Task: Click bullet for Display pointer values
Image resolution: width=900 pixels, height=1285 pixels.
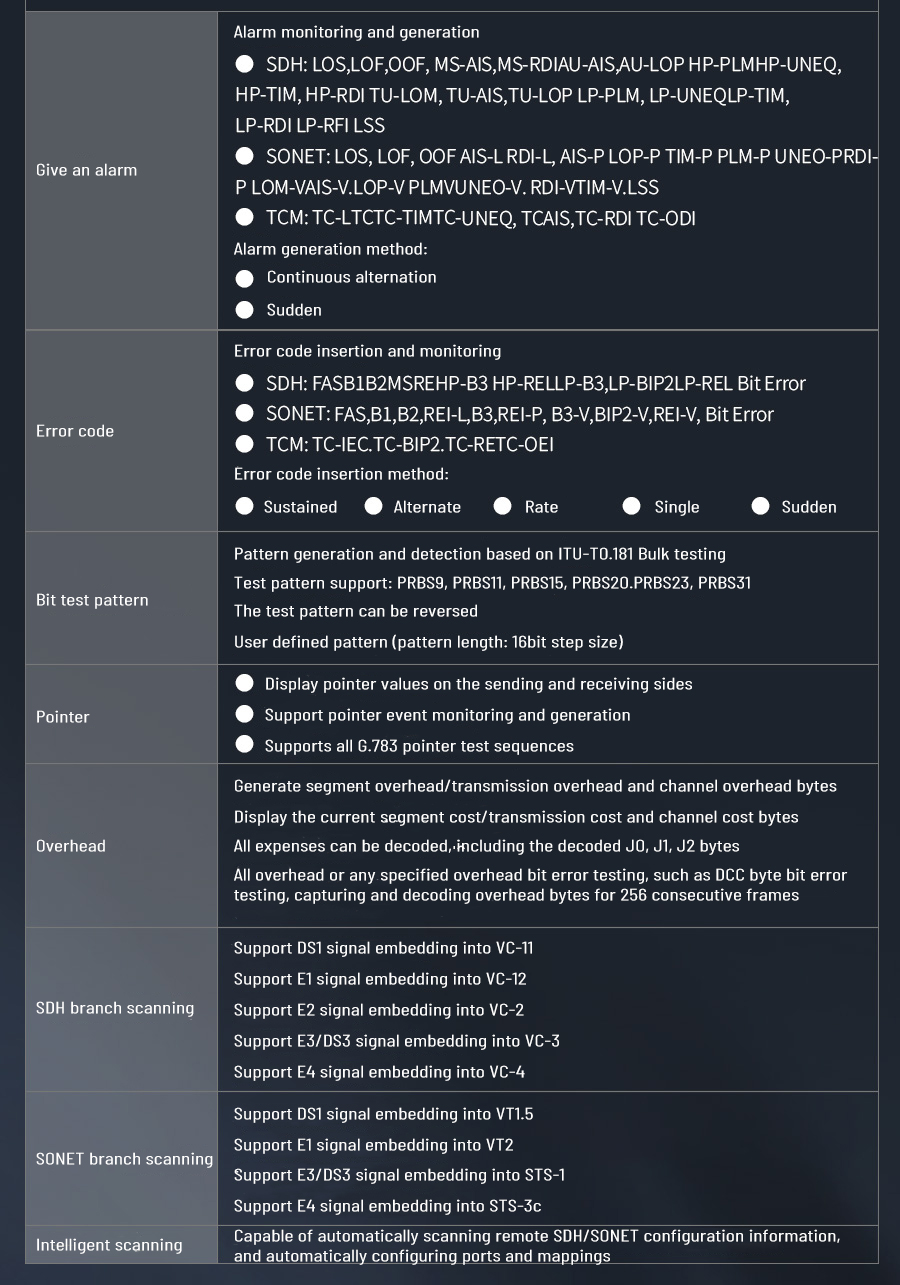Action: point(244,684)
